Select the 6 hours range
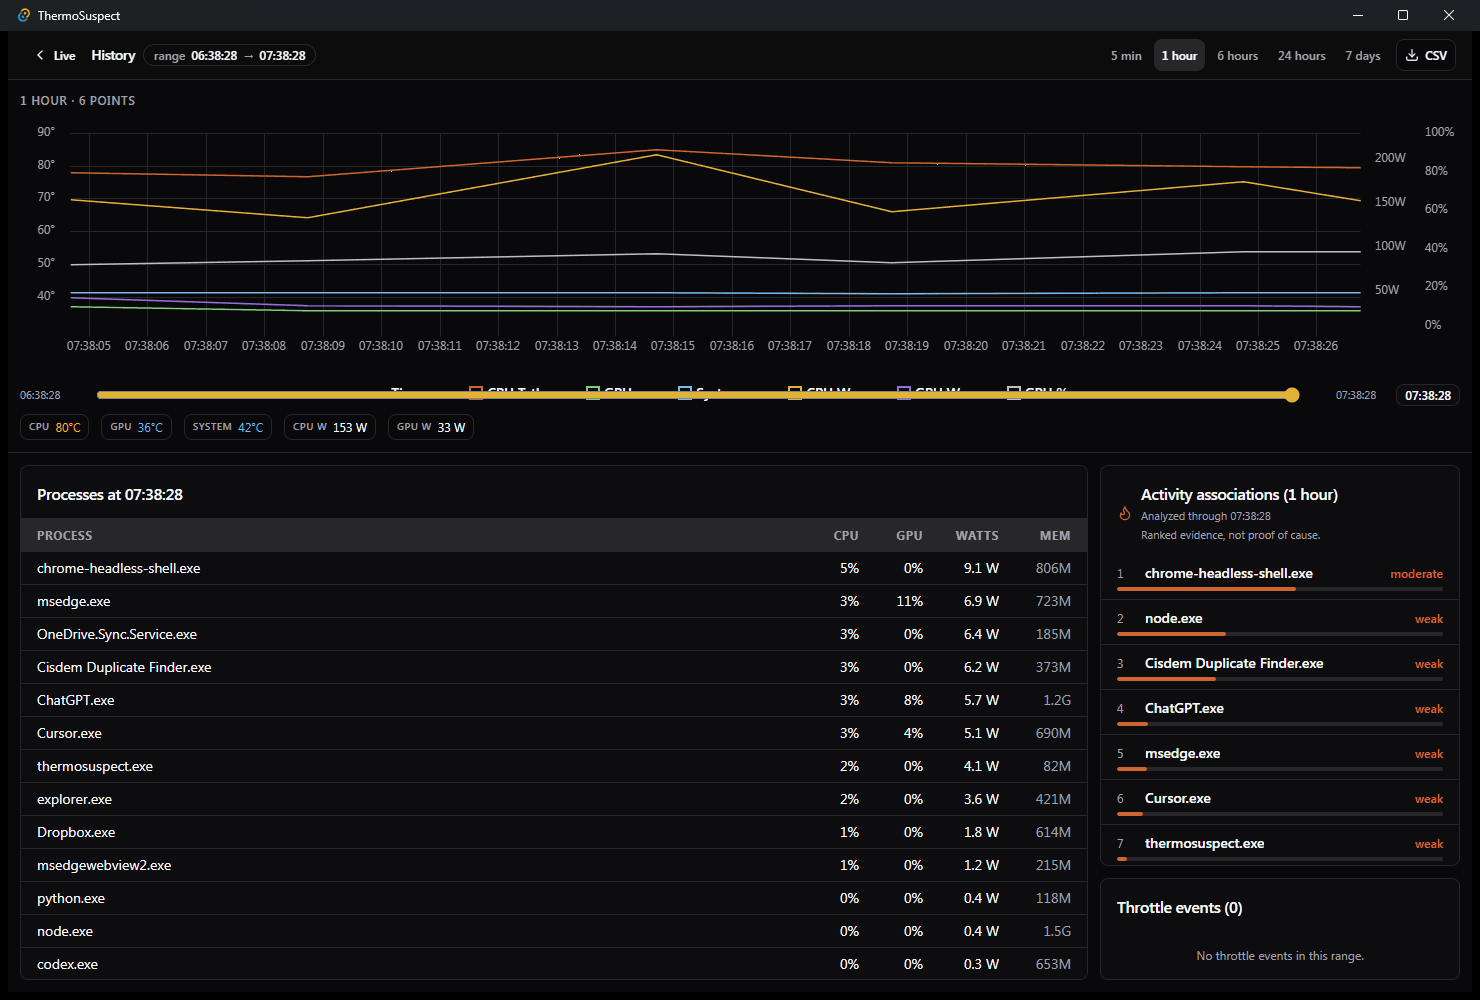 [1238, 56]
